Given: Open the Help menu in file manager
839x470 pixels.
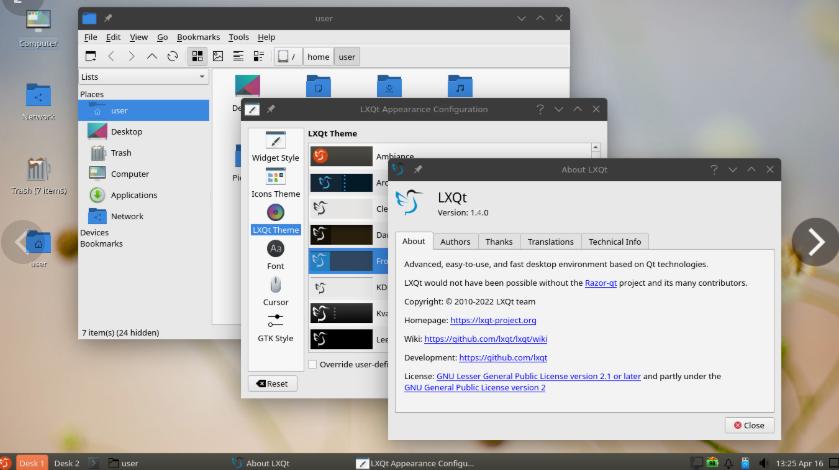Looking at the screenshot, I should [266, 37].
